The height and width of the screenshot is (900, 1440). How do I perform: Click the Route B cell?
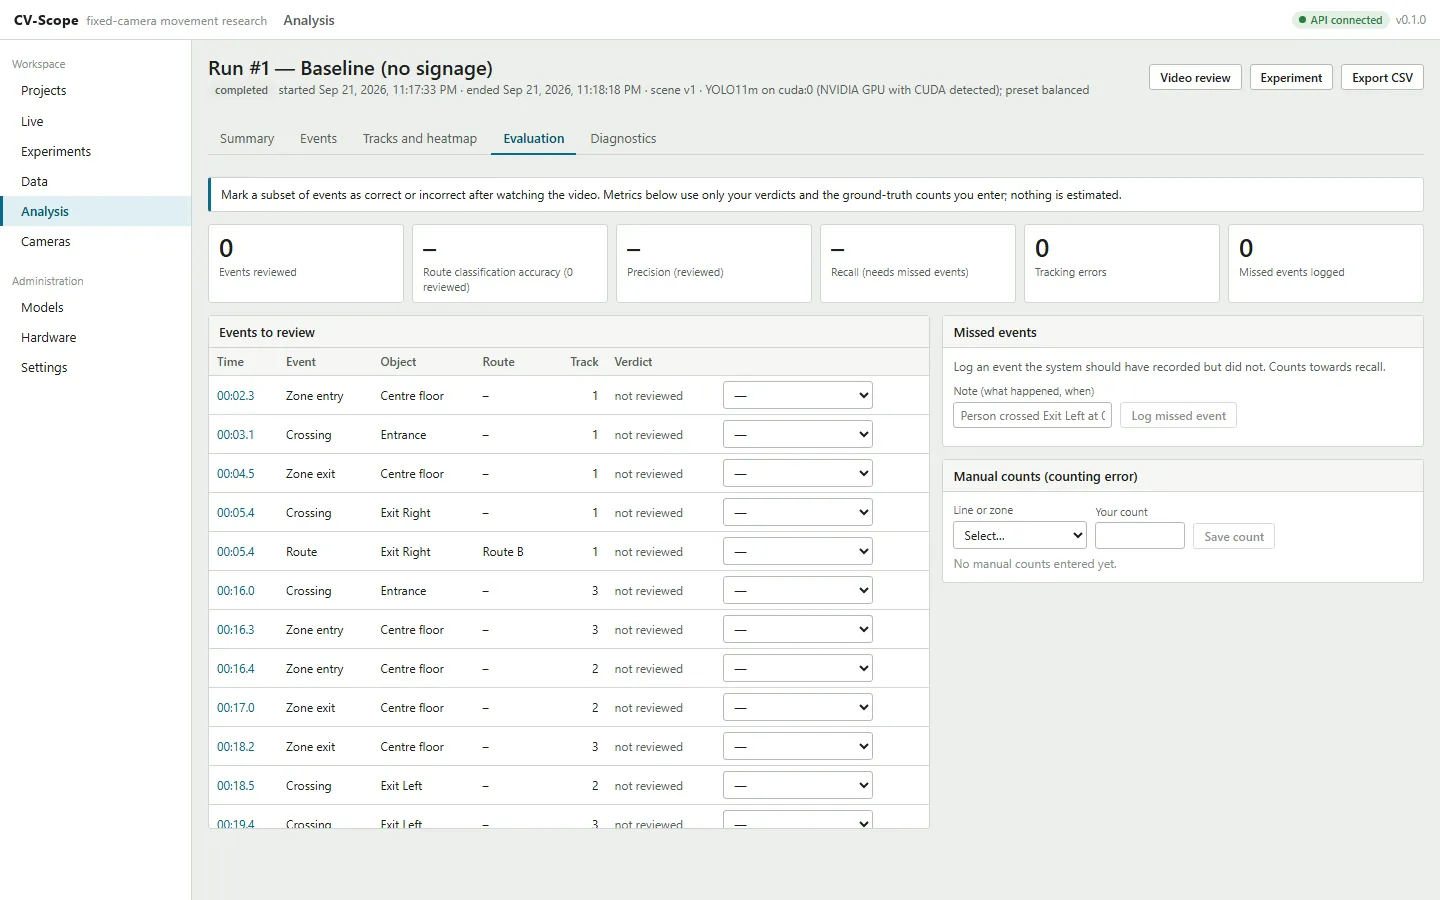pos(503,552)
